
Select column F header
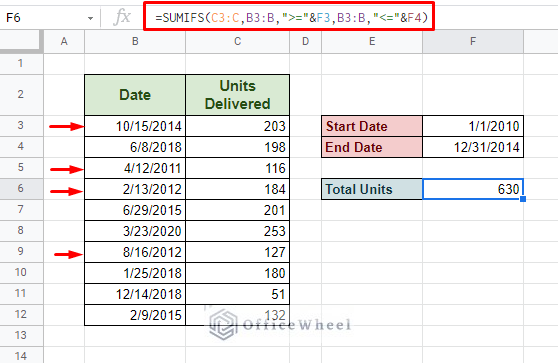click(473, 42)
